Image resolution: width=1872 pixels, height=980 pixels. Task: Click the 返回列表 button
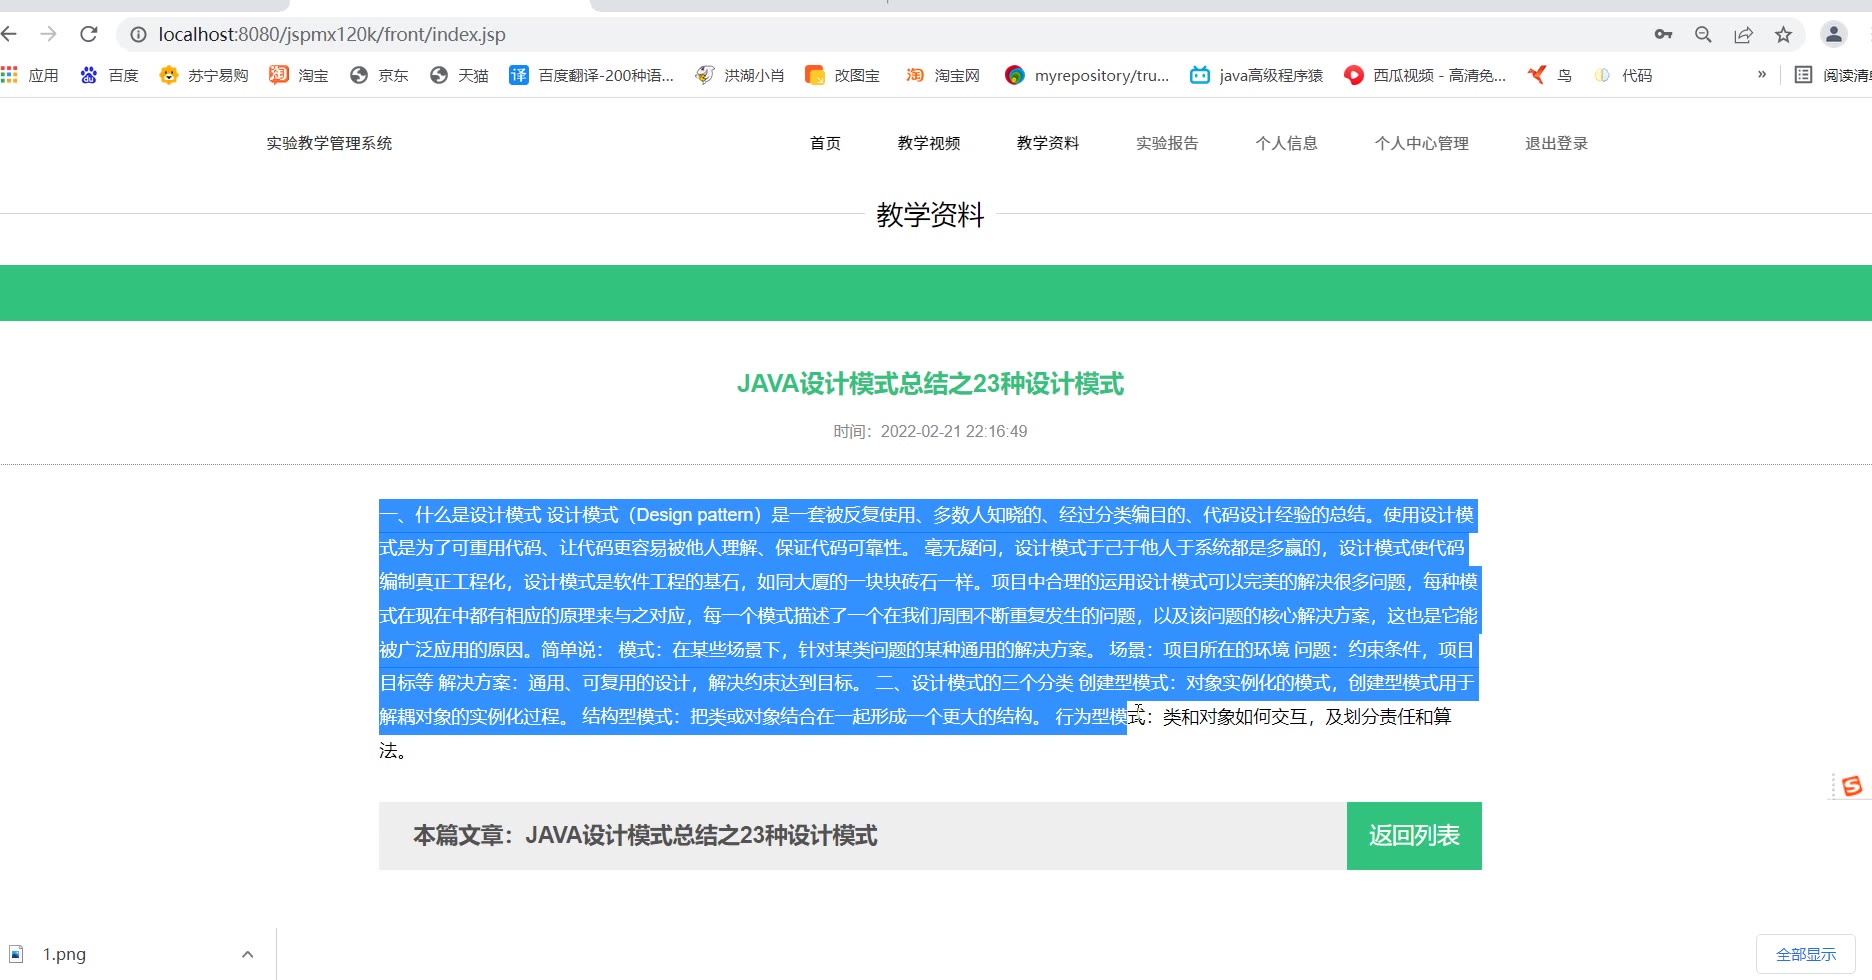point(1414,836)
